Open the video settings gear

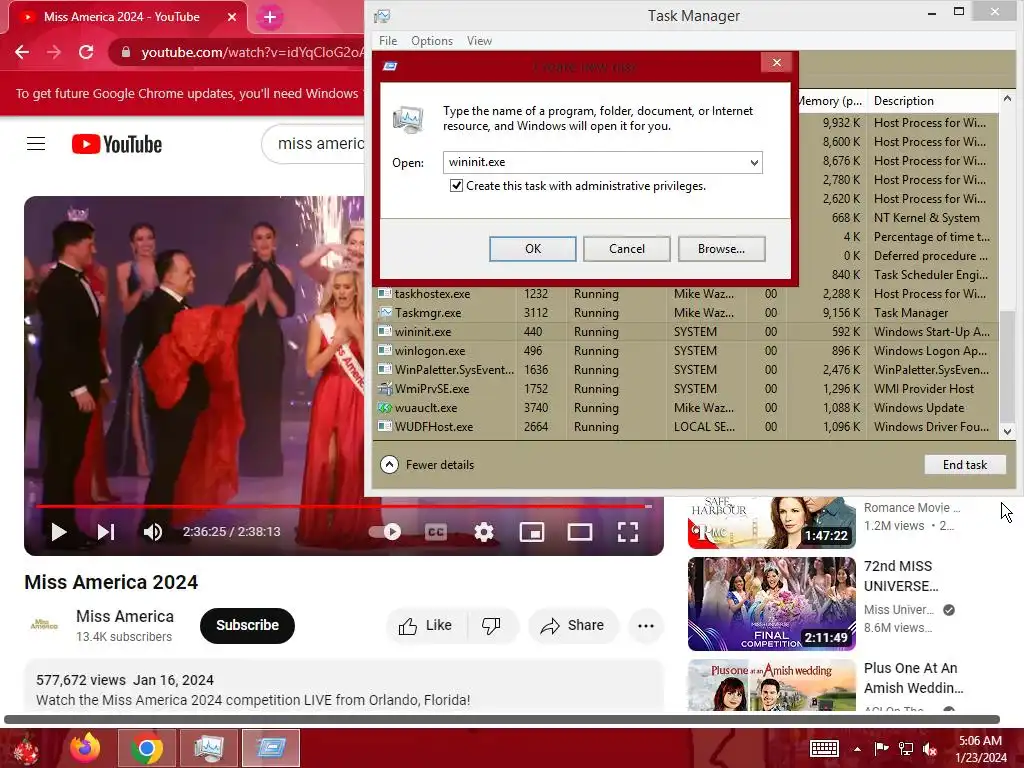(x=484, y=532)
